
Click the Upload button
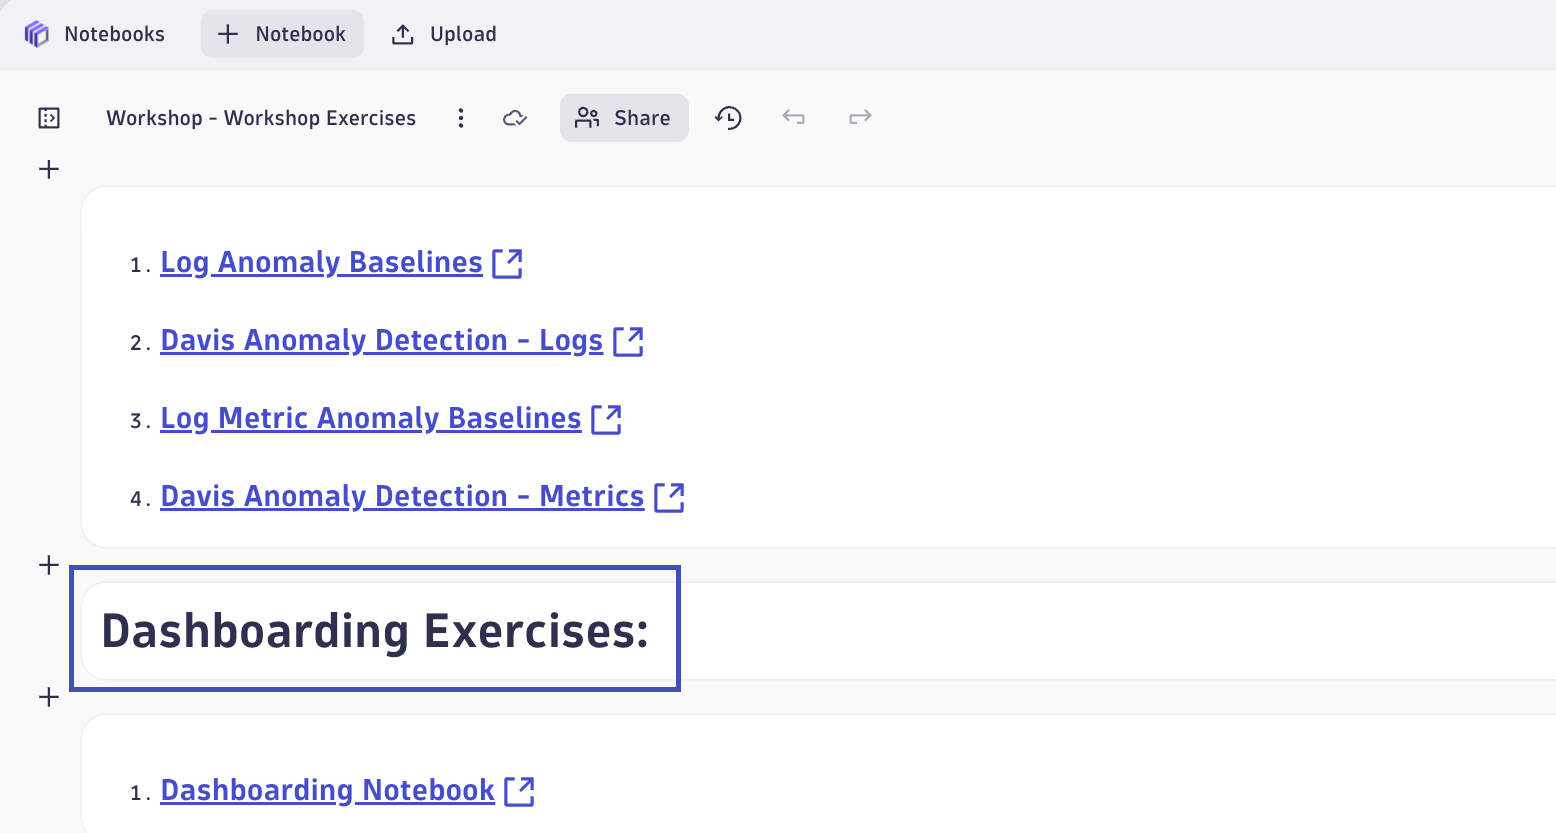tap(444, 34)
